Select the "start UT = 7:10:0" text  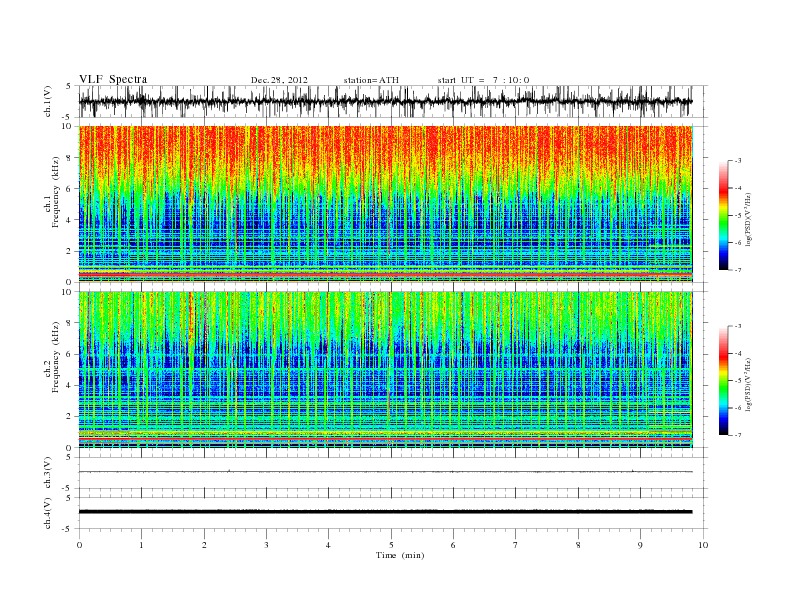point(483,80)
